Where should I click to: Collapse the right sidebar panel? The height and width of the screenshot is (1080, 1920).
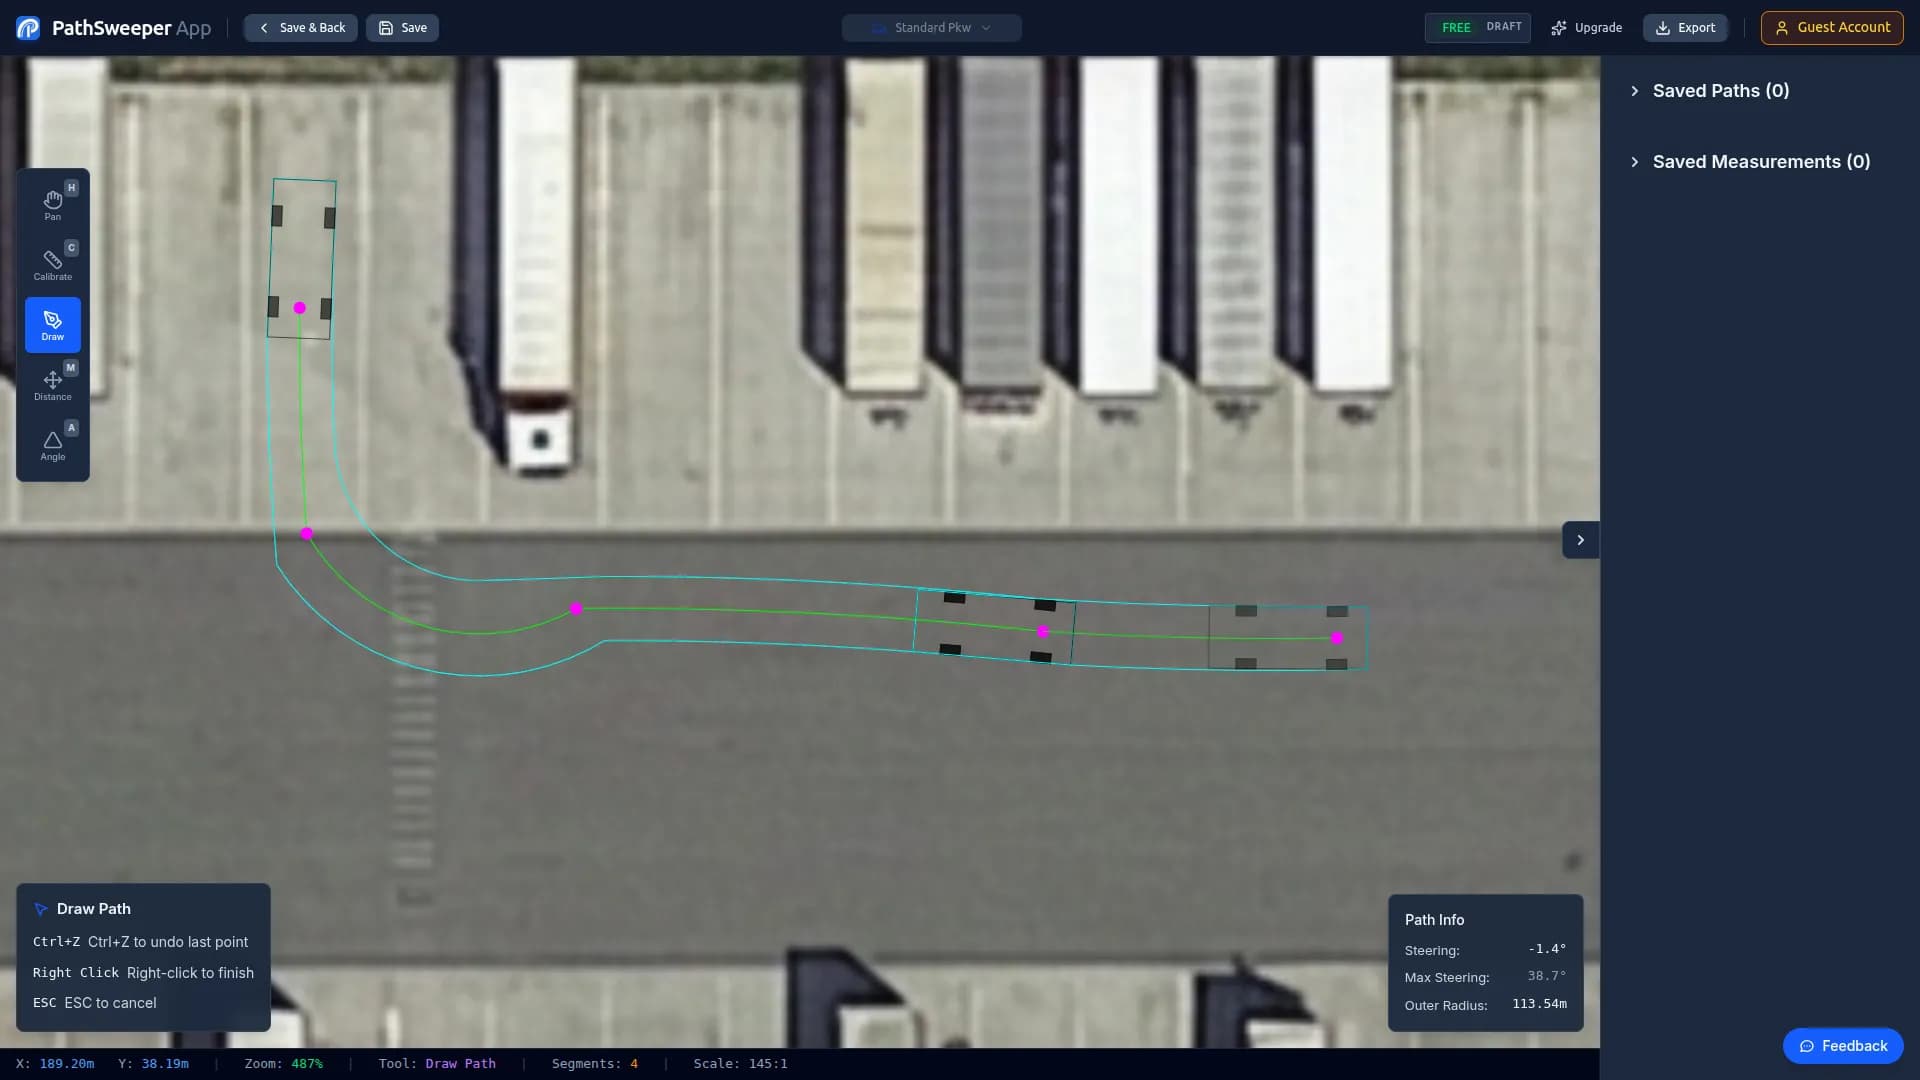(1579, 539)
